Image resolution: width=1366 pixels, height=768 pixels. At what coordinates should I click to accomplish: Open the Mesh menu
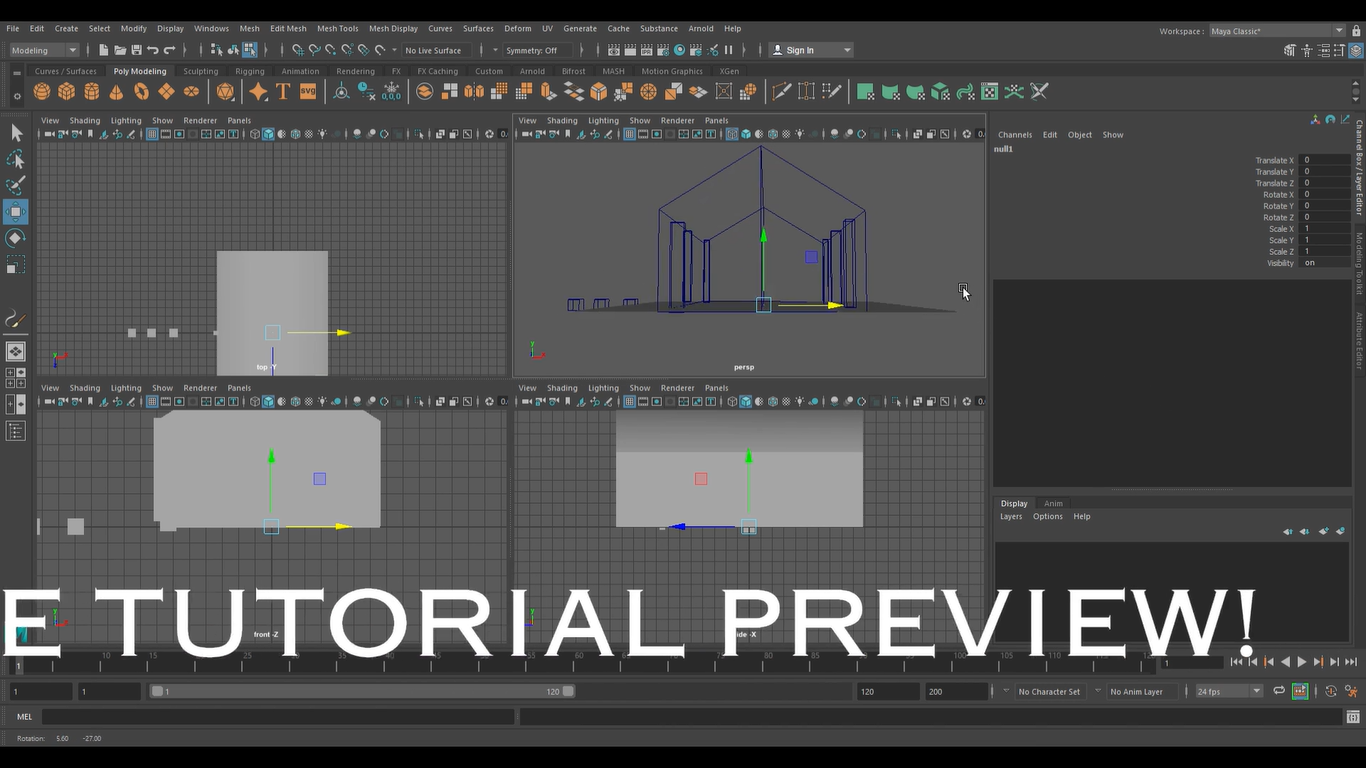pyautogui.click(x=249, y=28)
